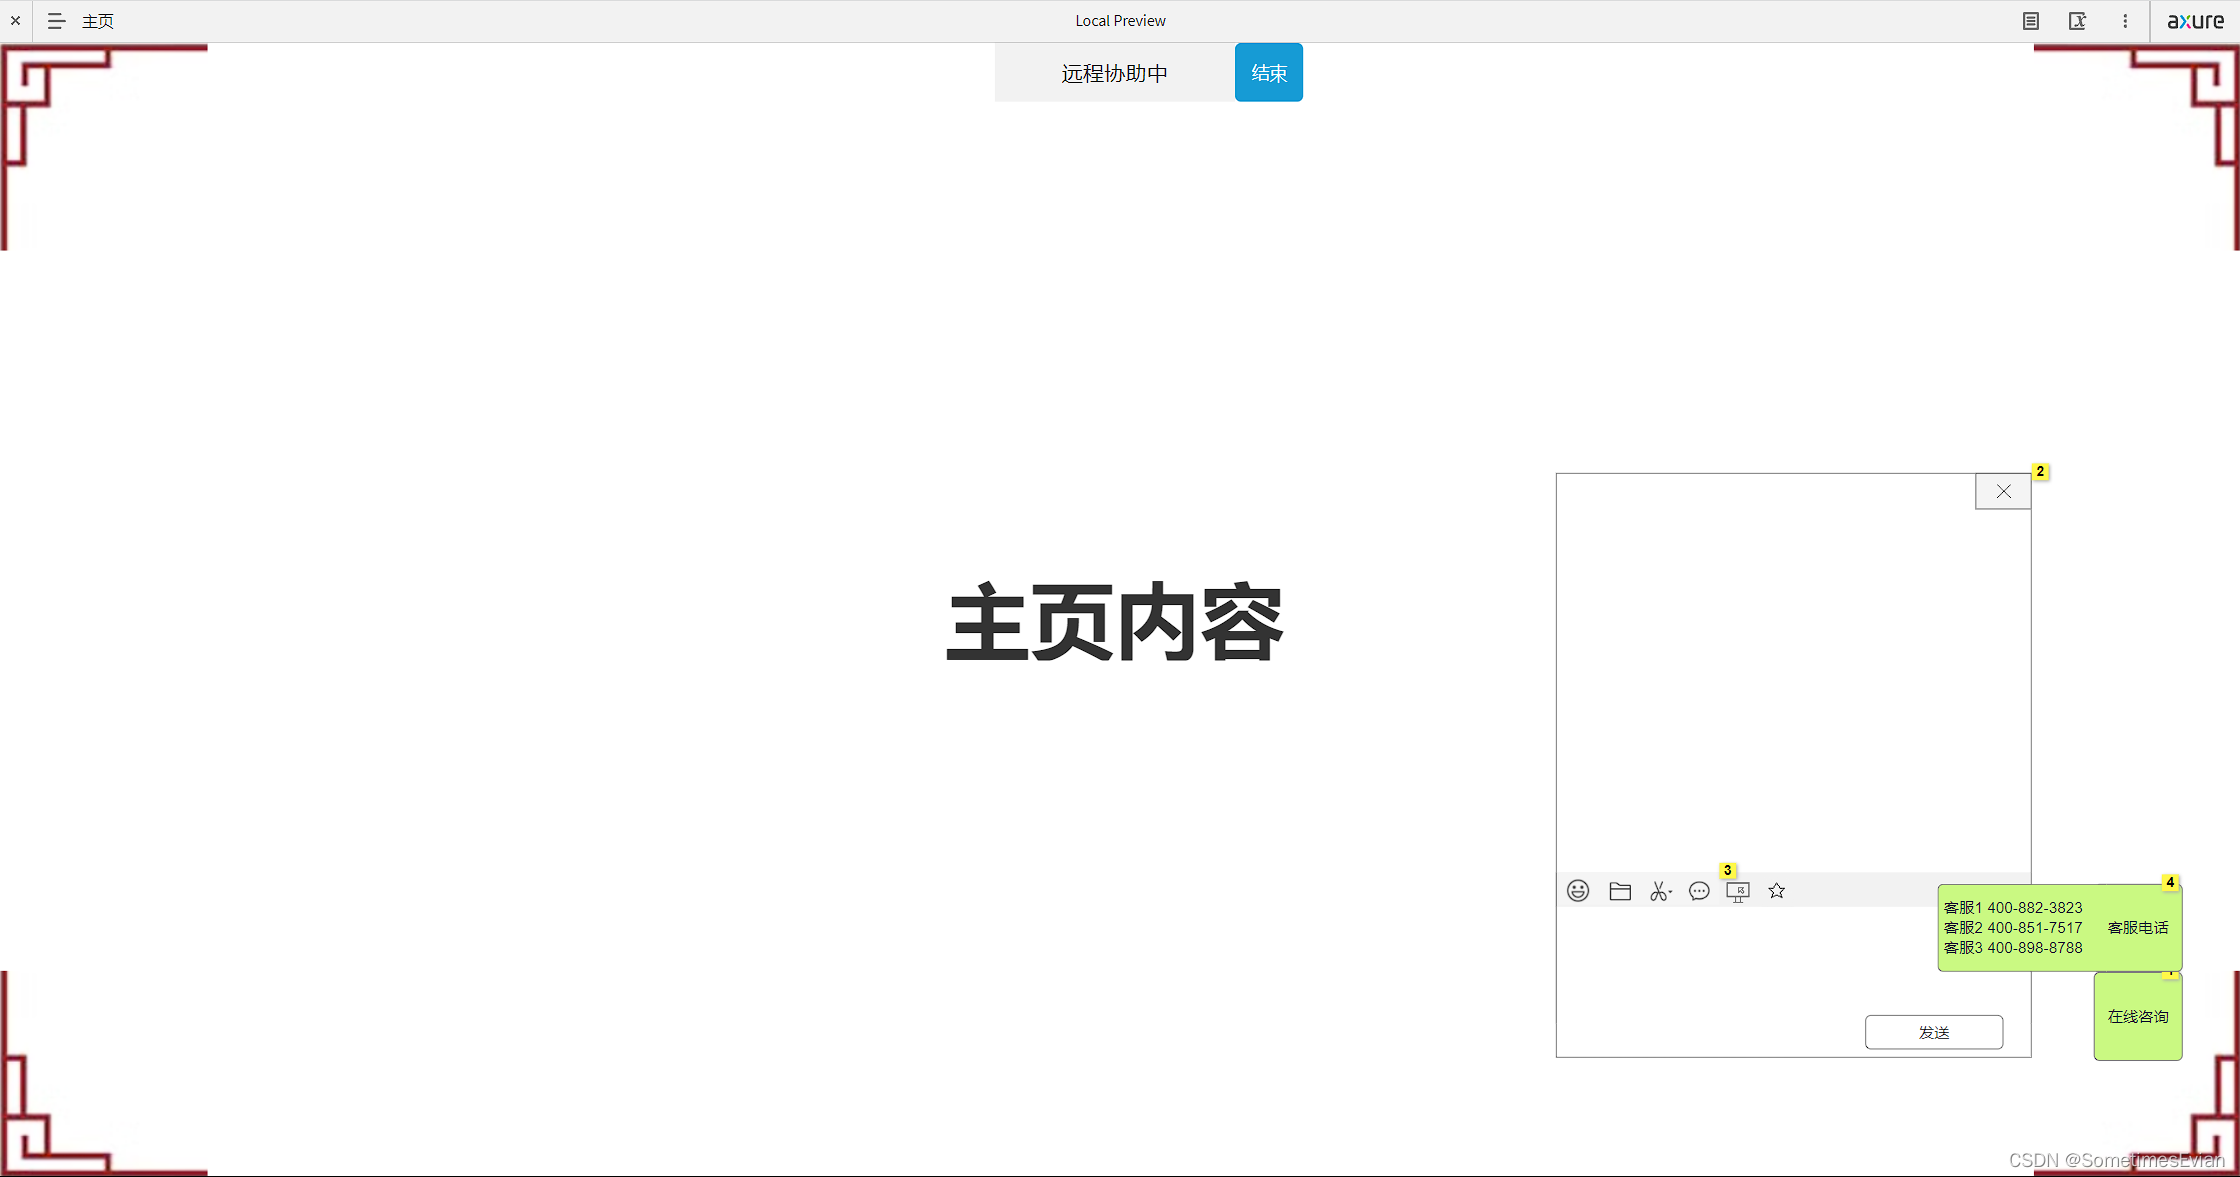Click the folder file attach icon

click(1620, 891)
